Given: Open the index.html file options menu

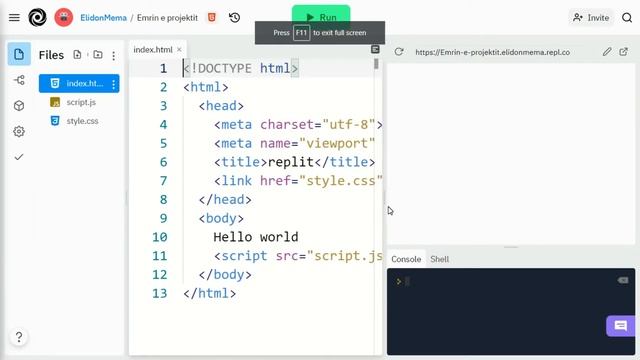Looking at the screenshot, I should coord(113,84).
